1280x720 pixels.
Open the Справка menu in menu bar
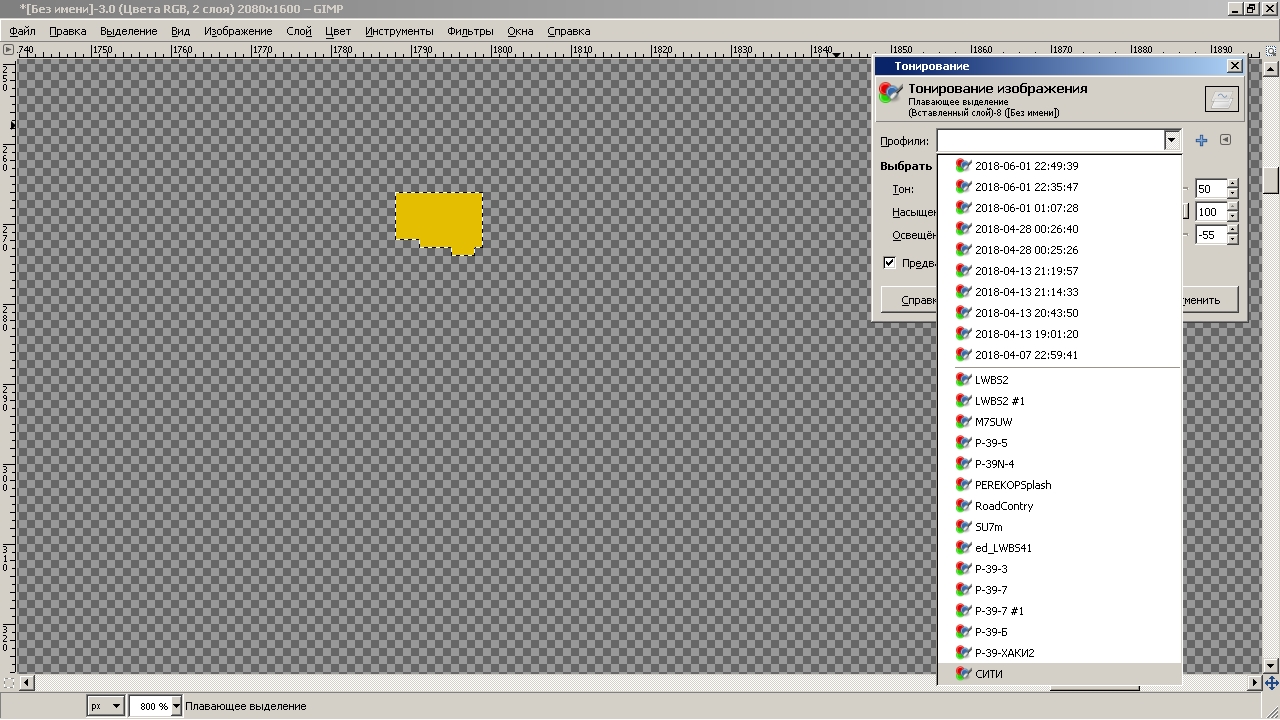(x=569, y=31)
